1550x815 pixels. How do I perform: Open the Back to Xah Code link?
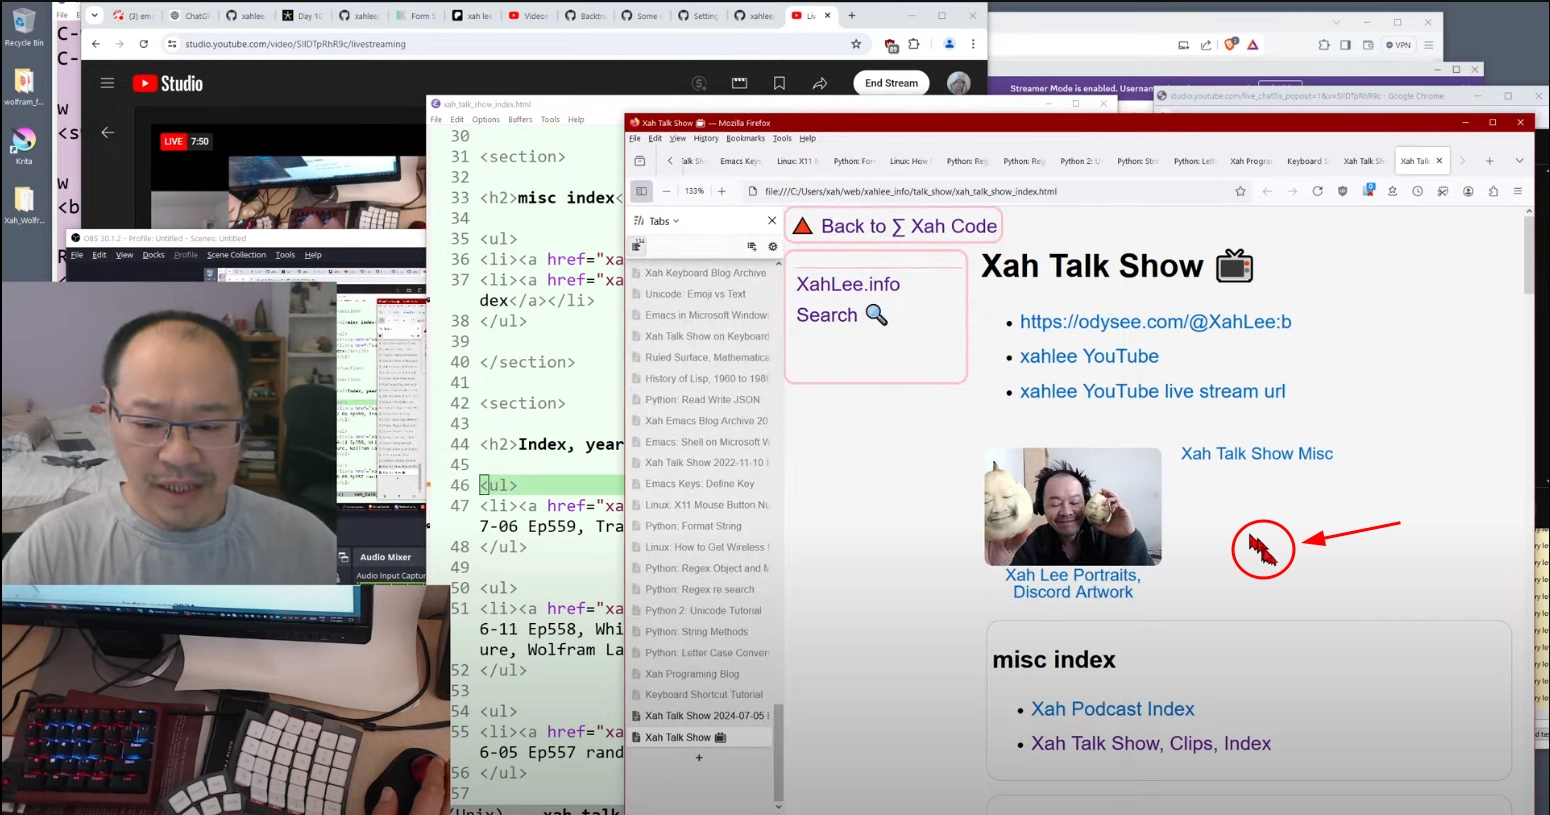[x=895, y=226]
